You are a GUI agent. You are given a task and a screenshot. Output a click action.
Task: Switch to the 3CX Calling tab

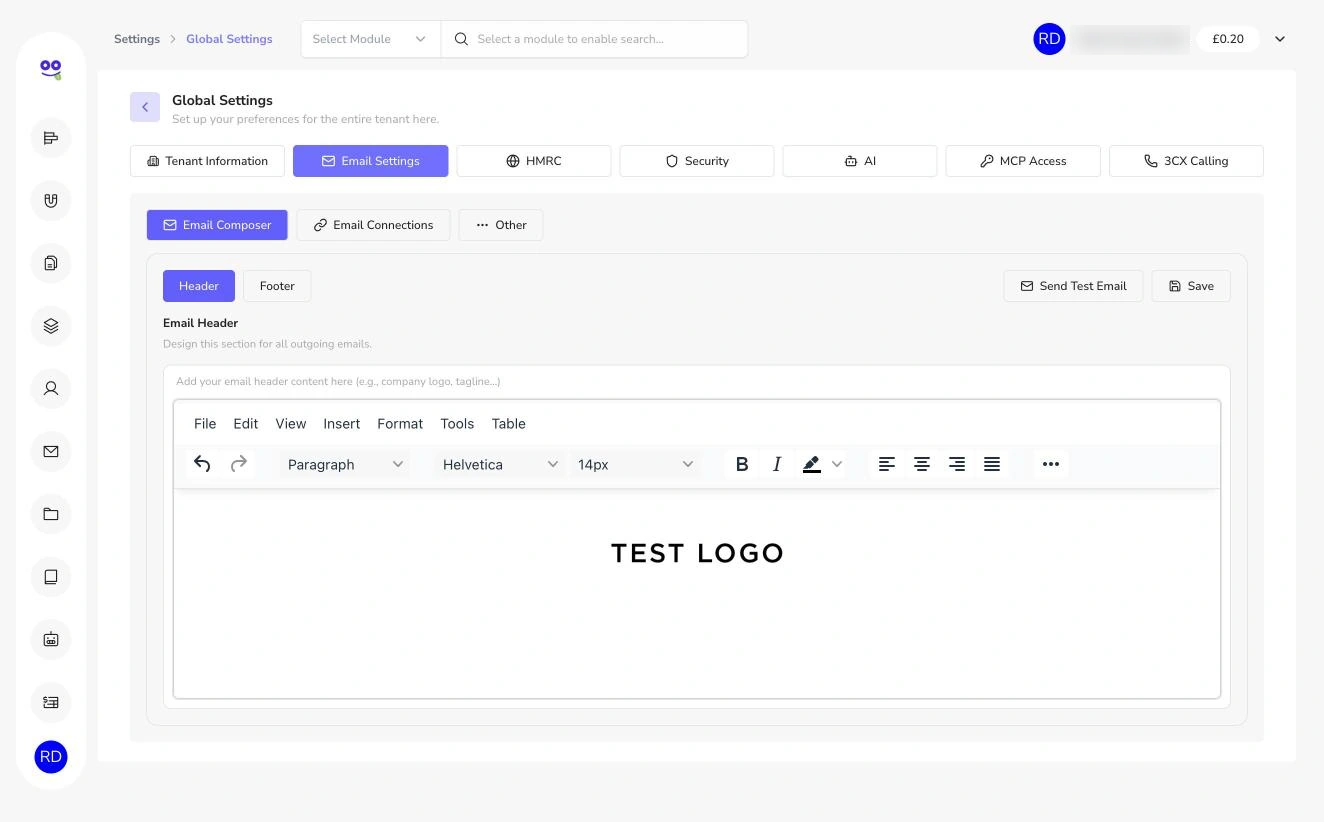(x=1186, y=161)
